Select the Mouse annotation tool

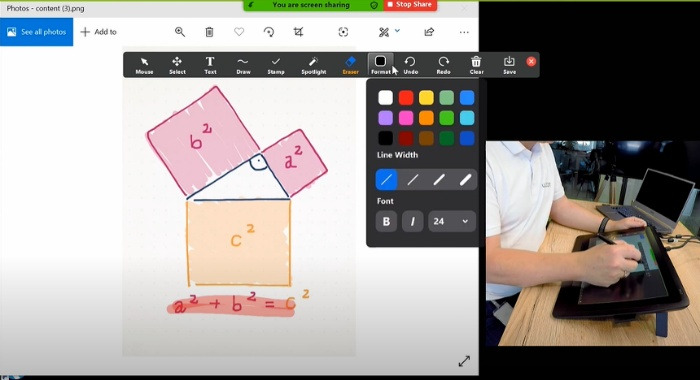144,65
